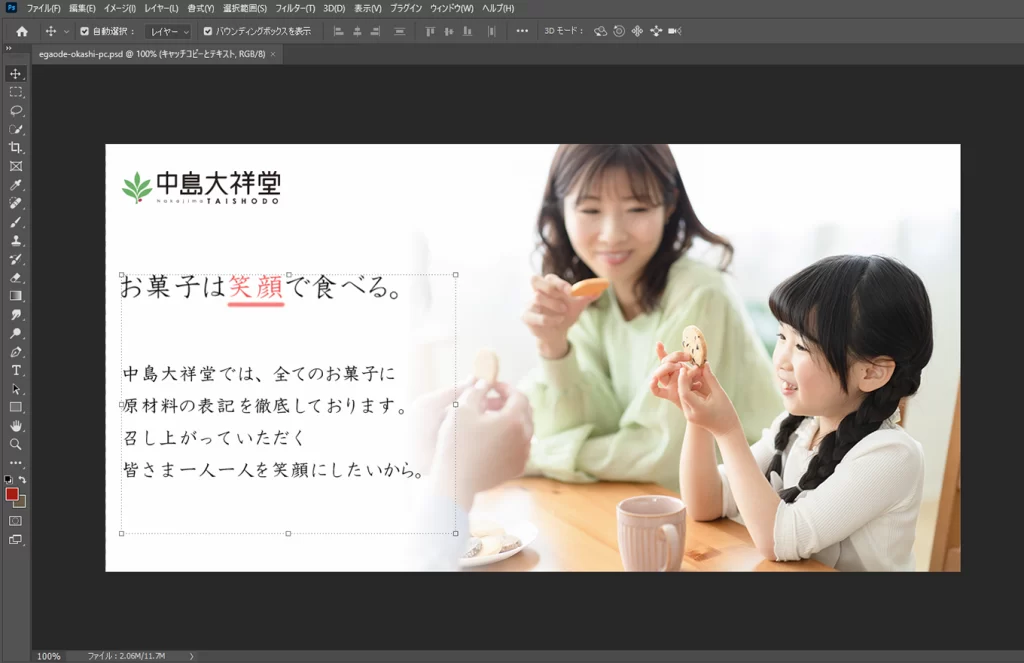Choose the Eraser tool
The width and height of the screenshot is (1024, 663).
pos(16,277)
